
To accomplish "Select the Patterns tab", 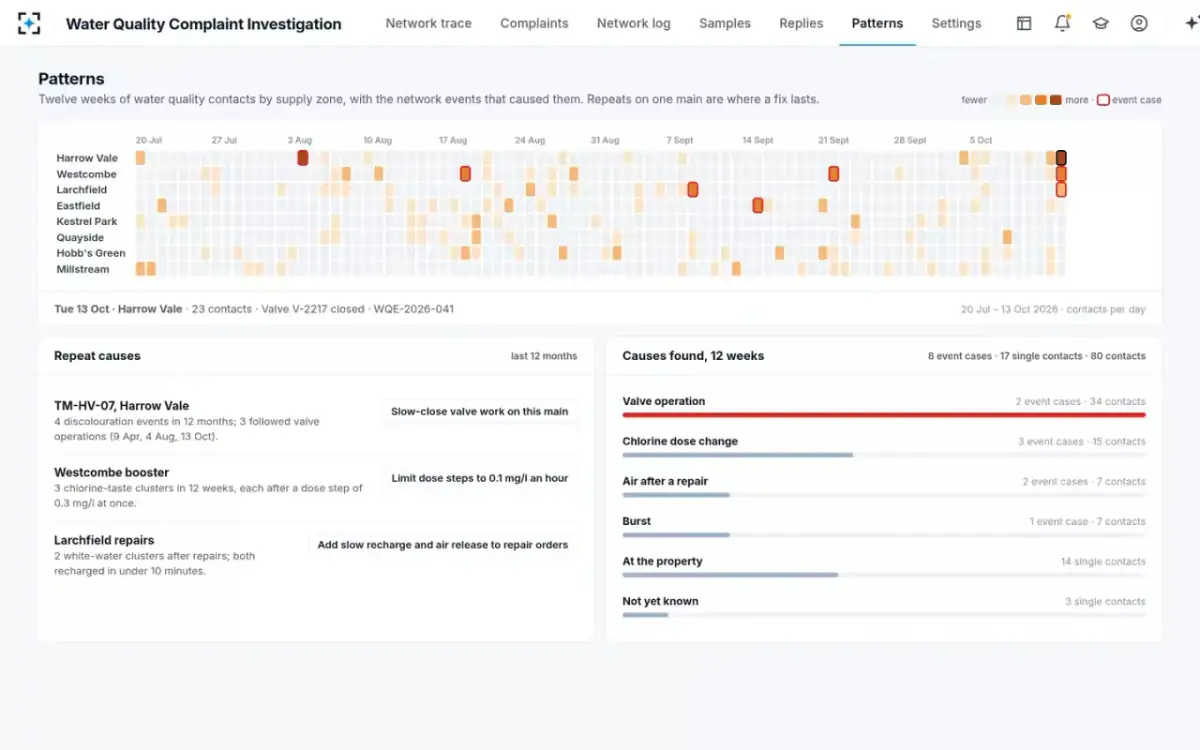I will coord(877,23).
